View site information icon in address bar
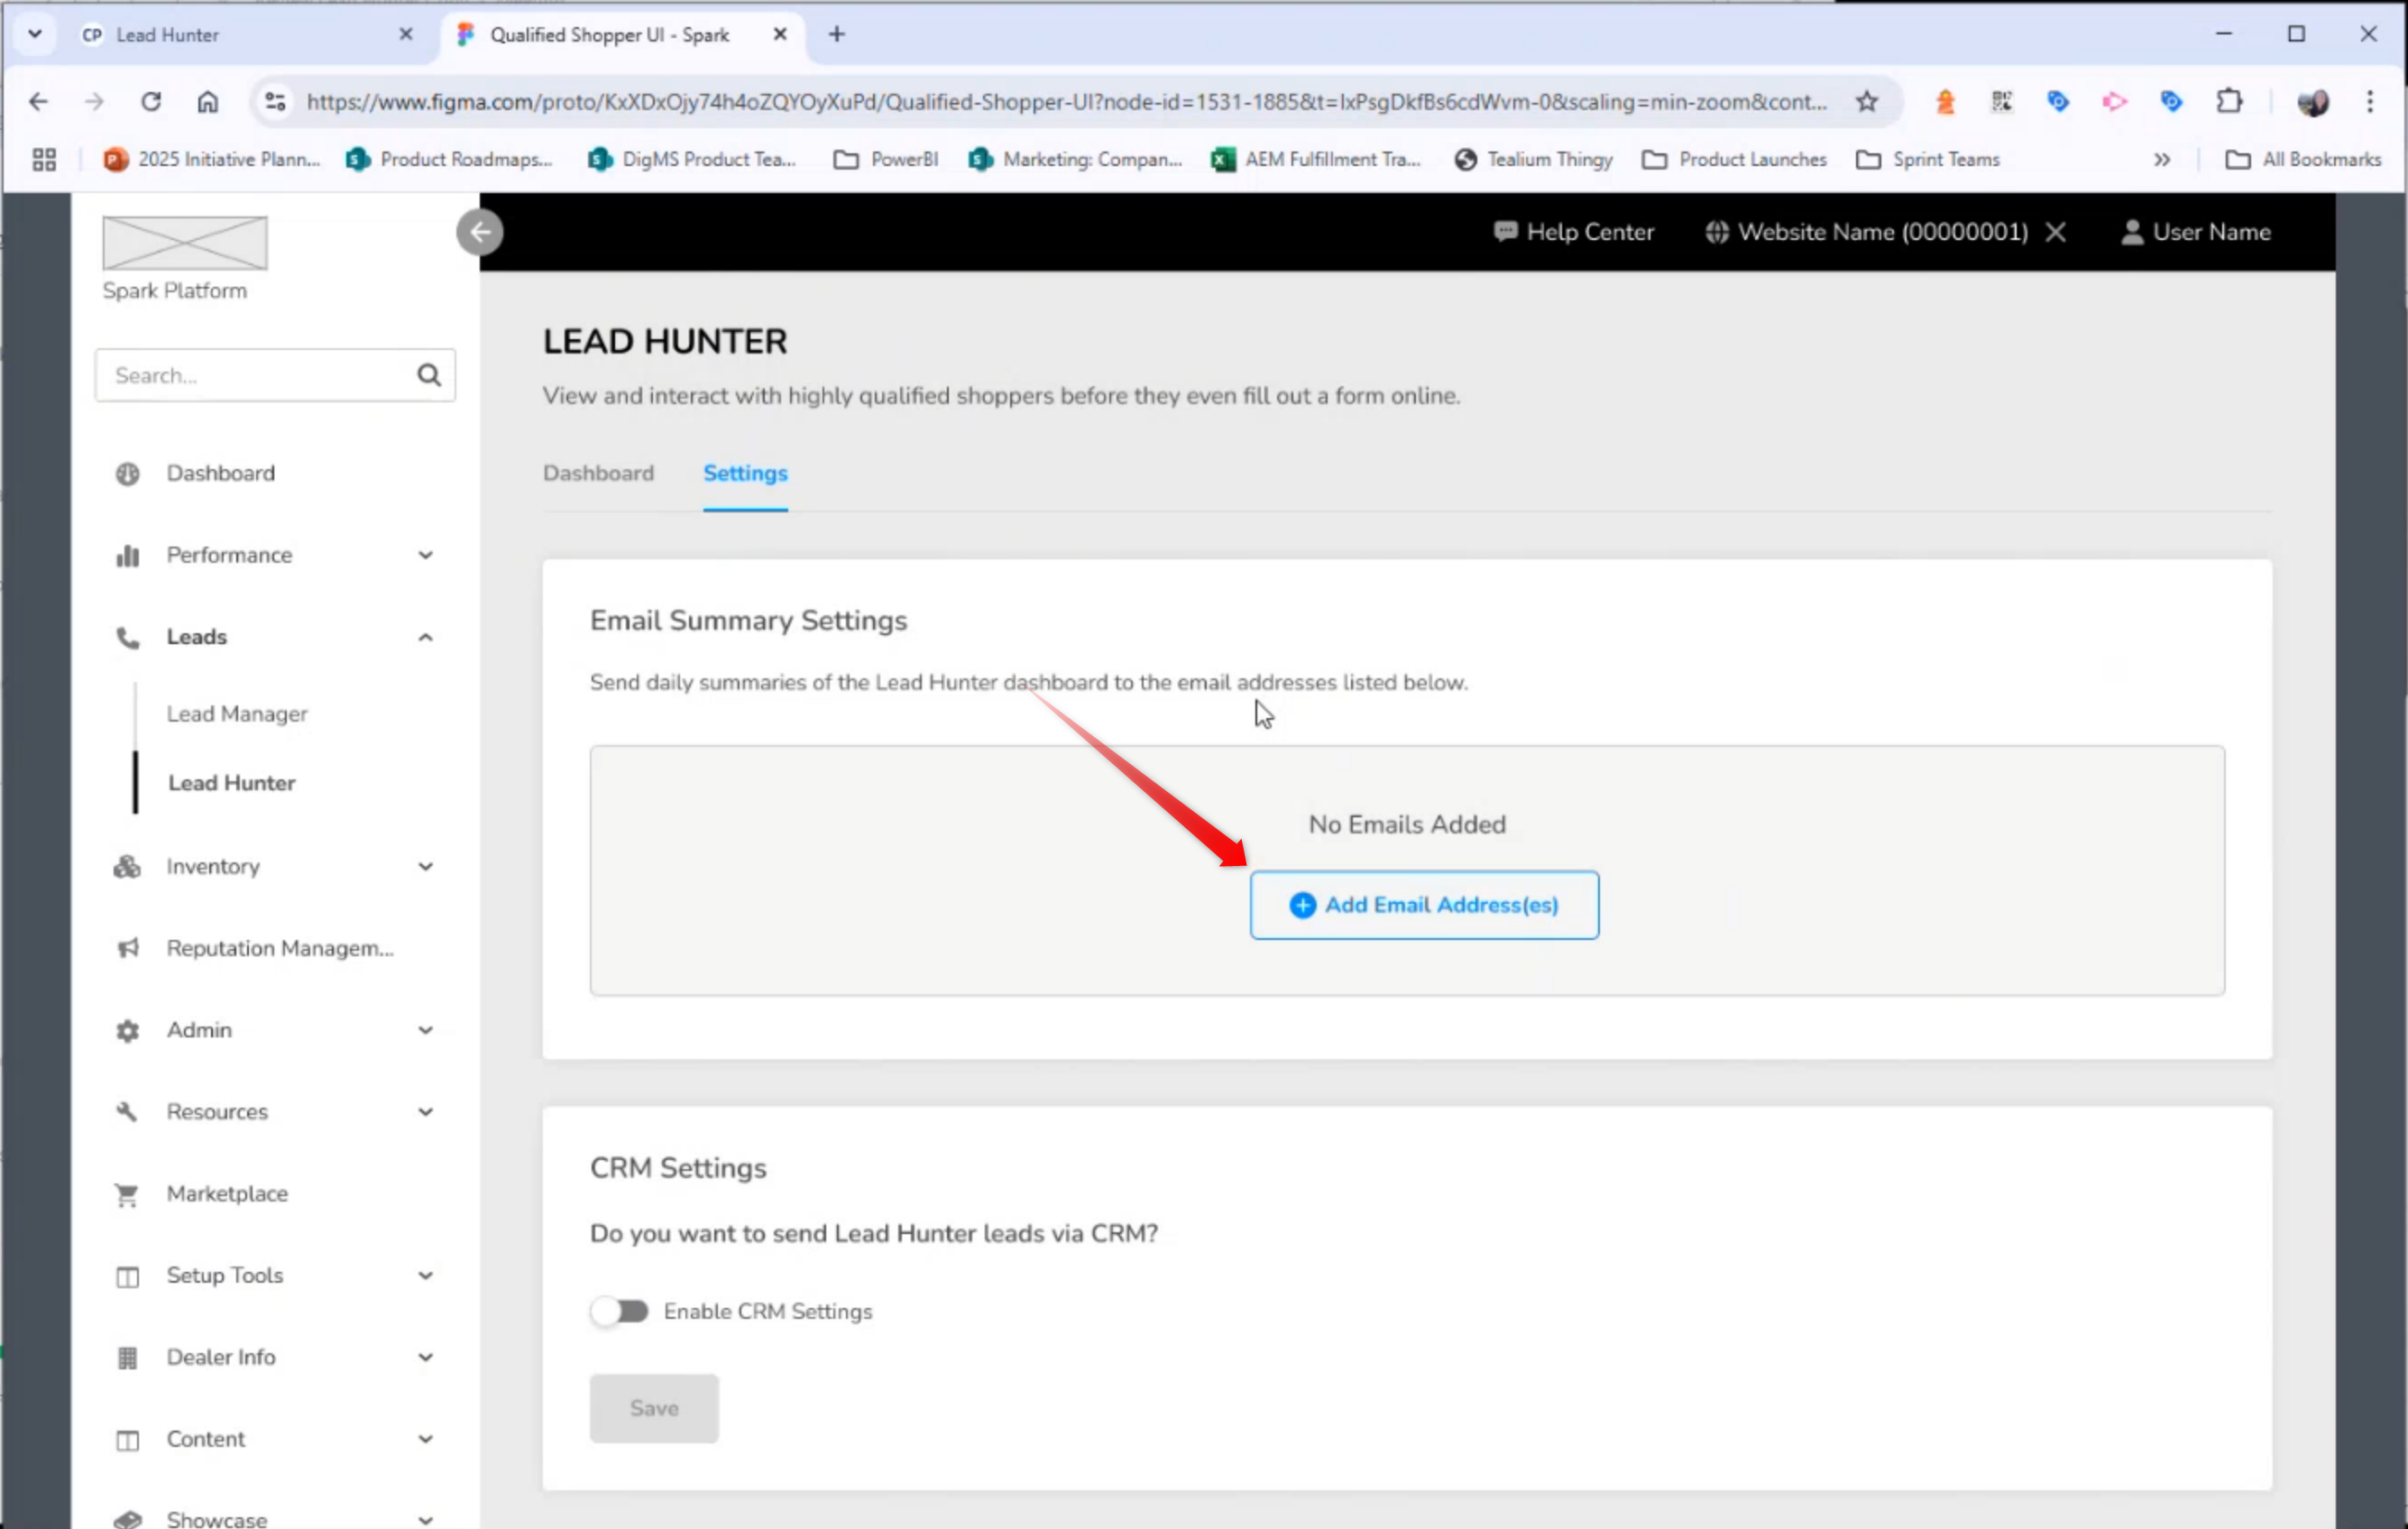The height and width of the screenshot is (1529, 2408). (275, 101)
